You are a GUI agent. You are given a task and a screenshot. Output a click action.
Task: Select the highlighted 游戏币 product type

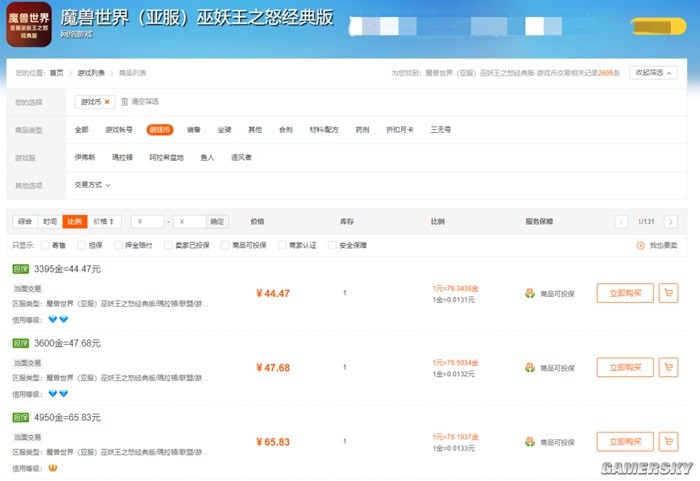pos(160,130)
